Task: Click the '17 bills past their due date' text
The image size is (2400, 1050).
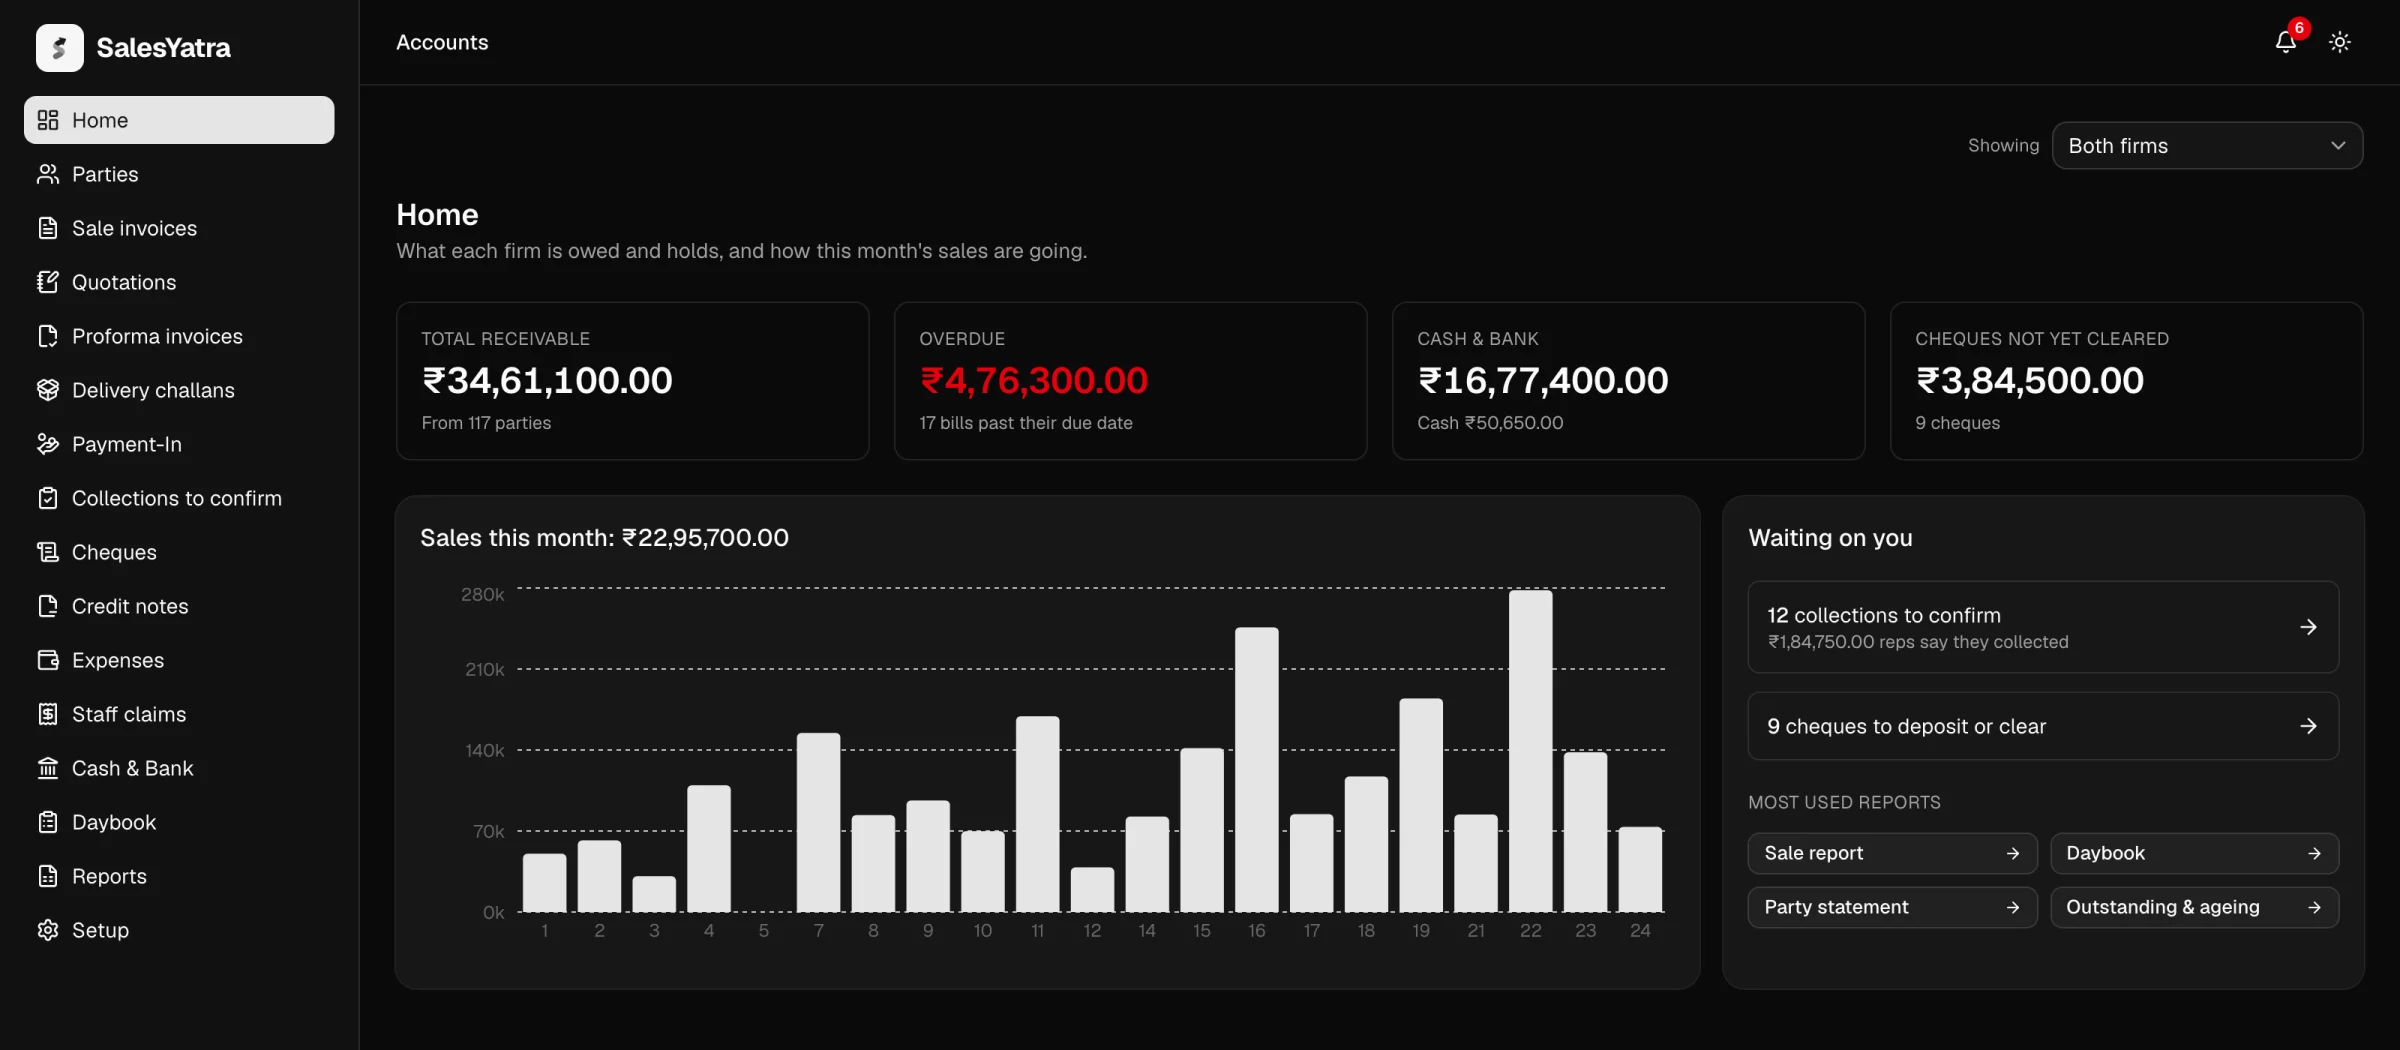Action: click(x=1026, y=423)
